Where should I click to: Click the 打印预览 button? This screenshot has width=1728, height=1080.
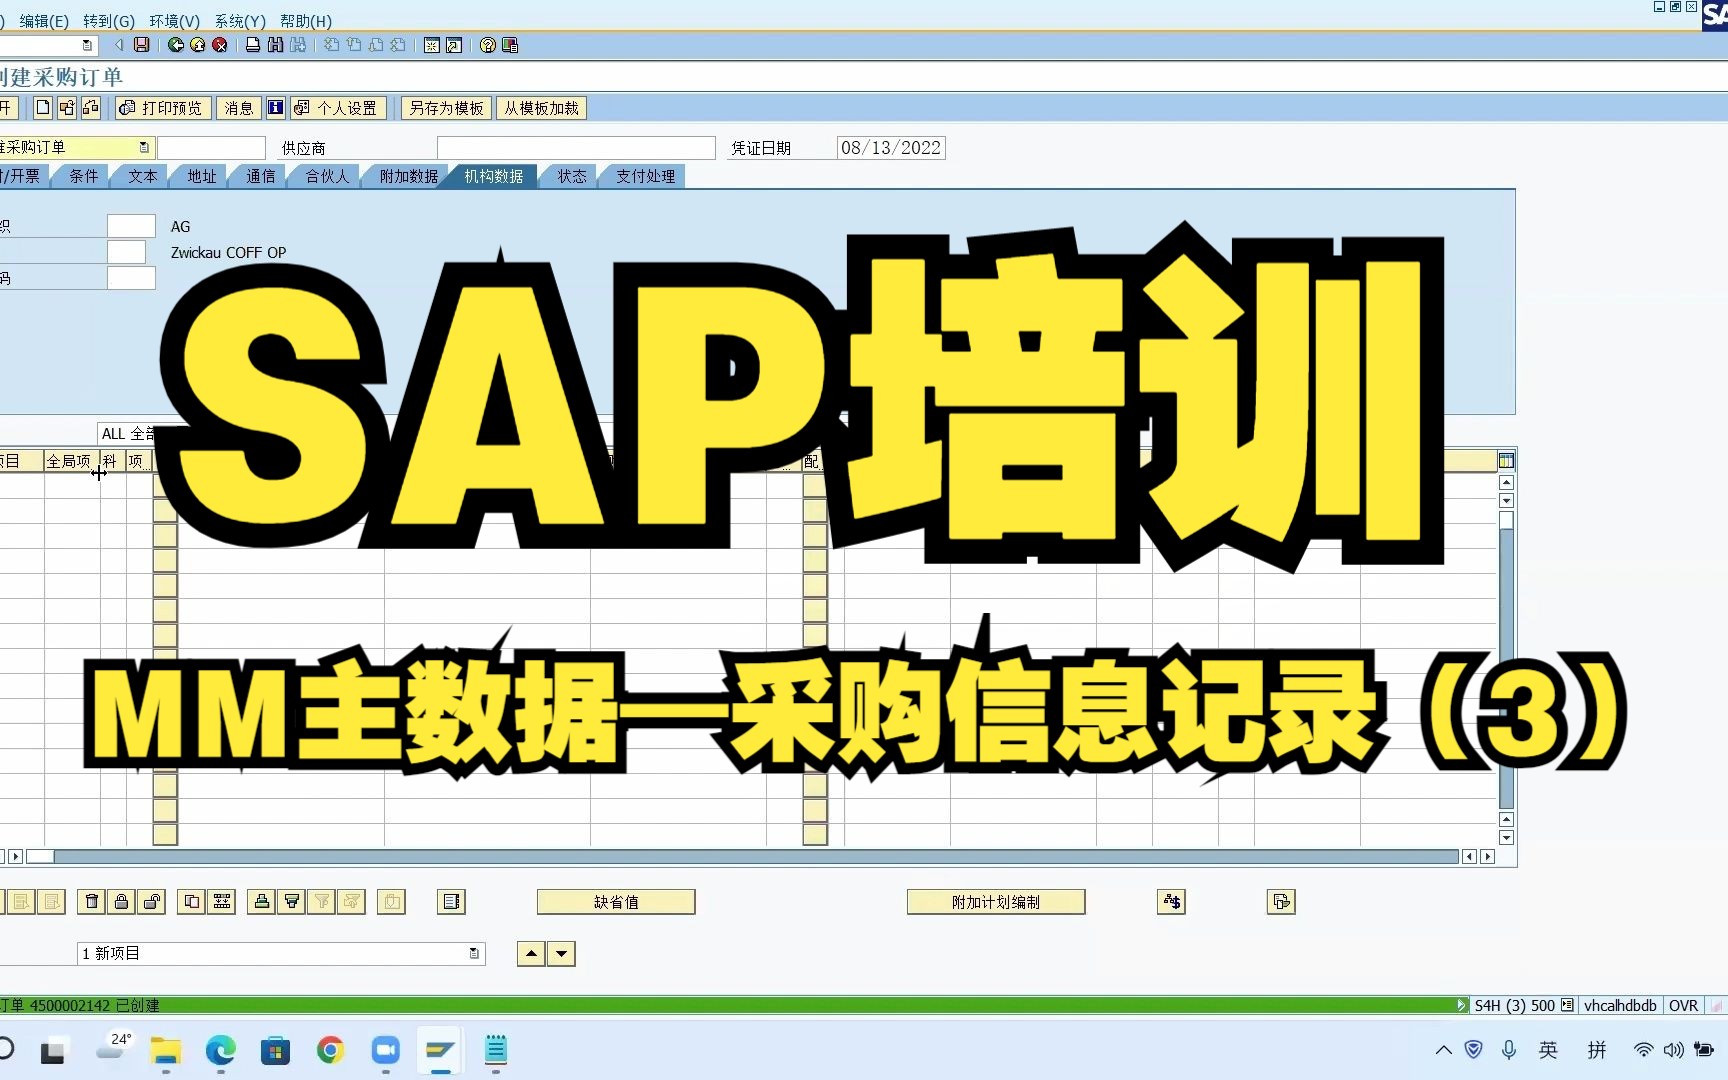pos(161,108)
